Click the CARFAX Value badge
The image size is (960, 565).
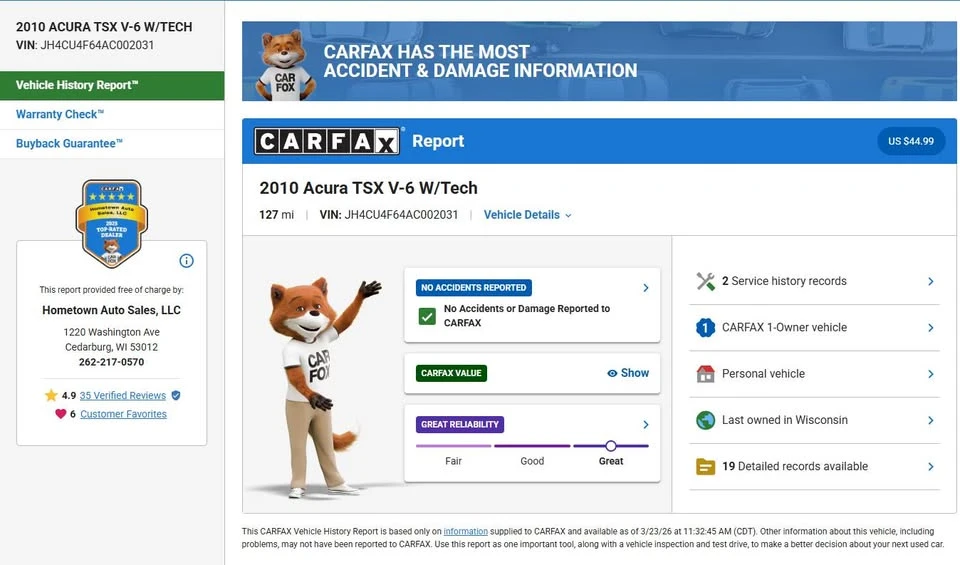pos(451,373)
